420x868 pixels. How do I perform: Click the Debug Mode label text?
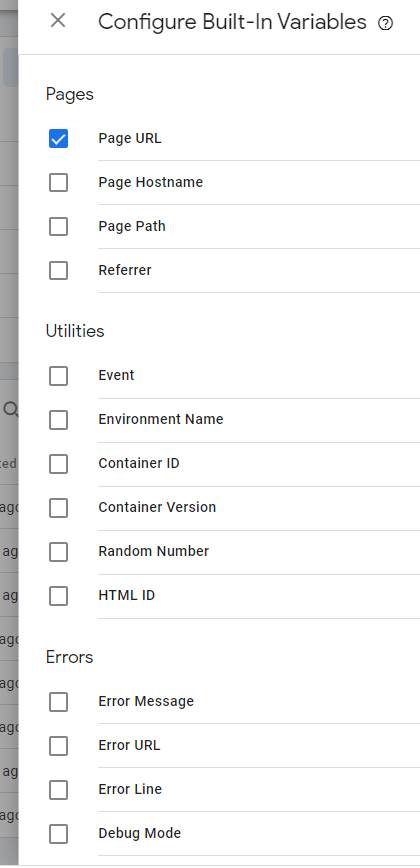pyautogui.click(x=139, y=833)
